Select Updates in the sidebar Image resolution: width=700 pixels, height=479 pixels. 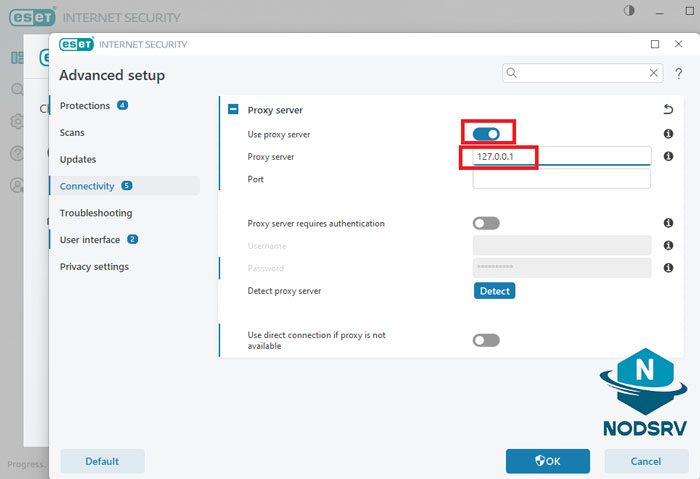(x=78, y=159)
